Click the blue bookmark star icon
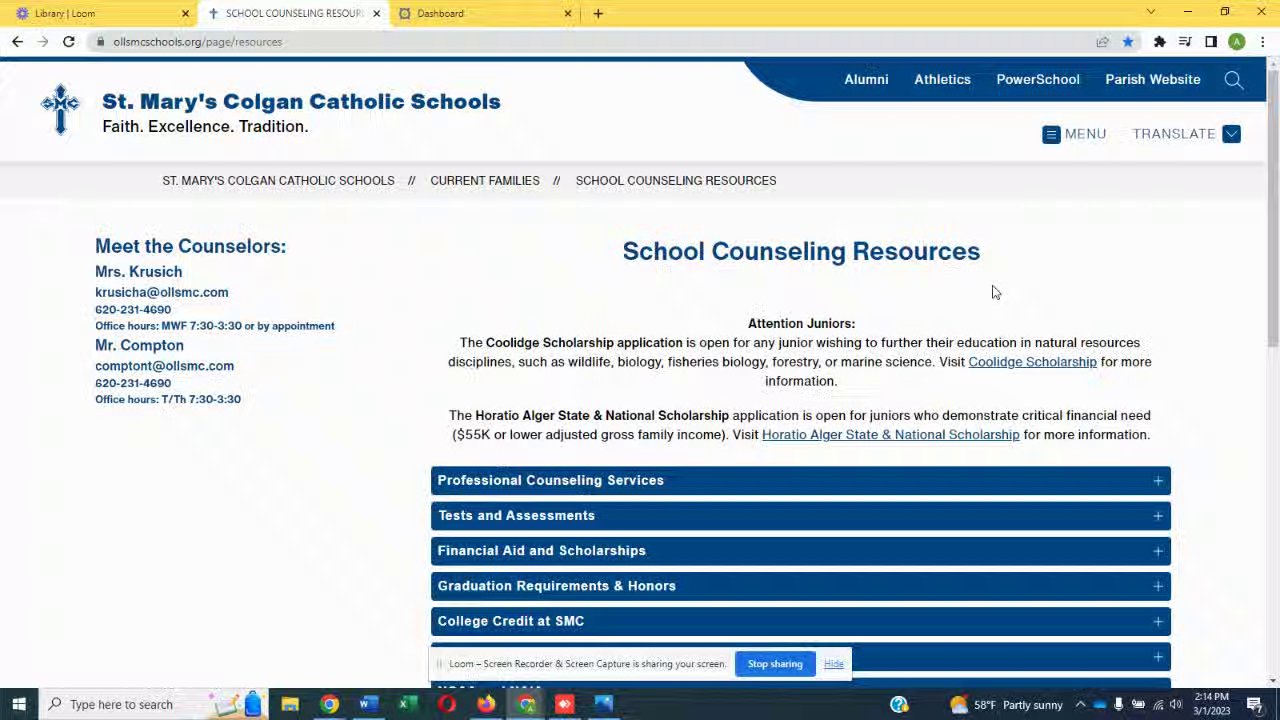The image size is (1280, 720). [1128, 42]
